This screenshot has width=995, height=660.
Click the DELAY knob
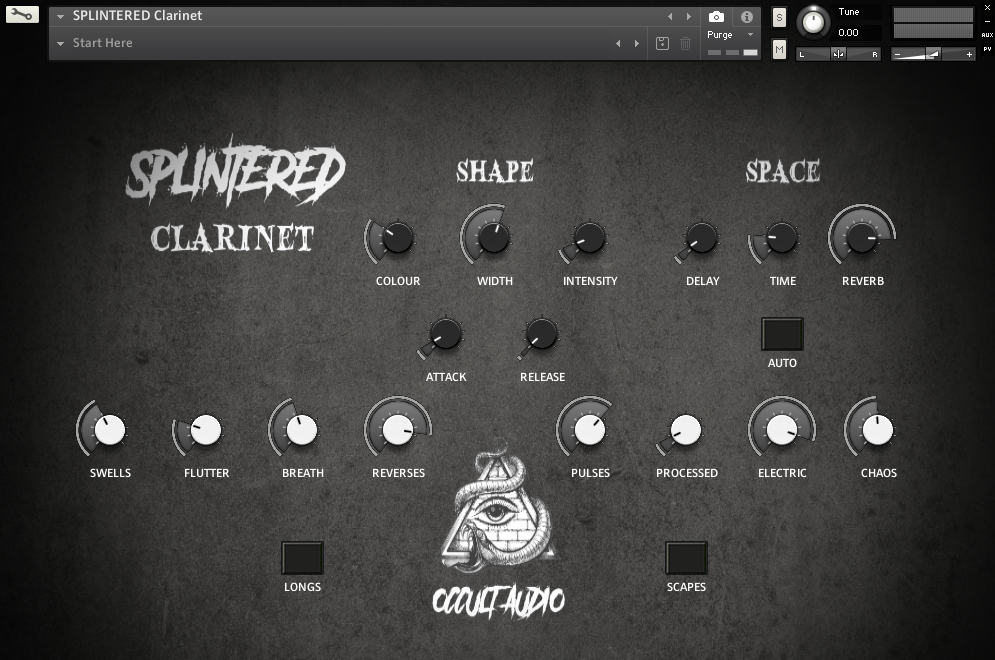coord(702,238)
